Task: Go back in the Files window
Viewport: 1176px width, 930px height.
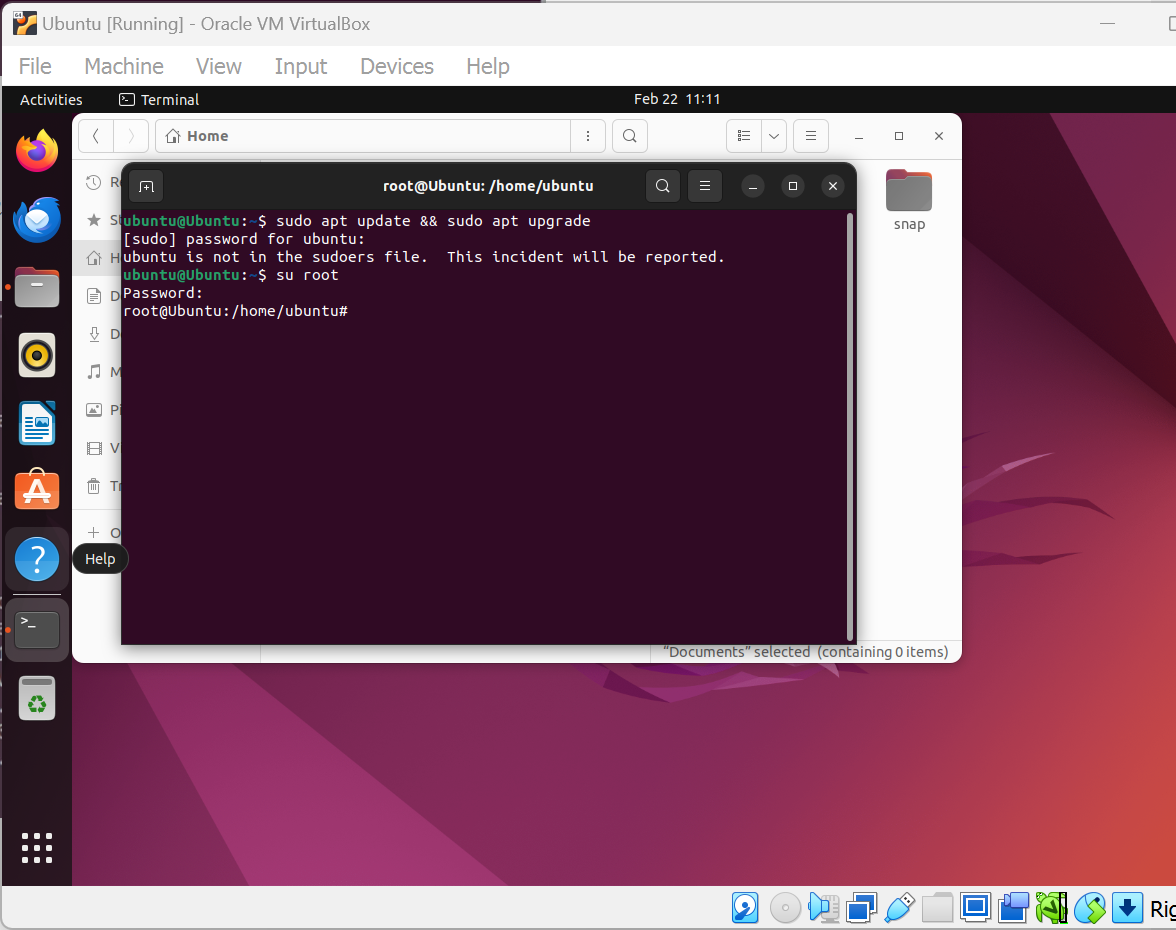Action: coord(96,136)
